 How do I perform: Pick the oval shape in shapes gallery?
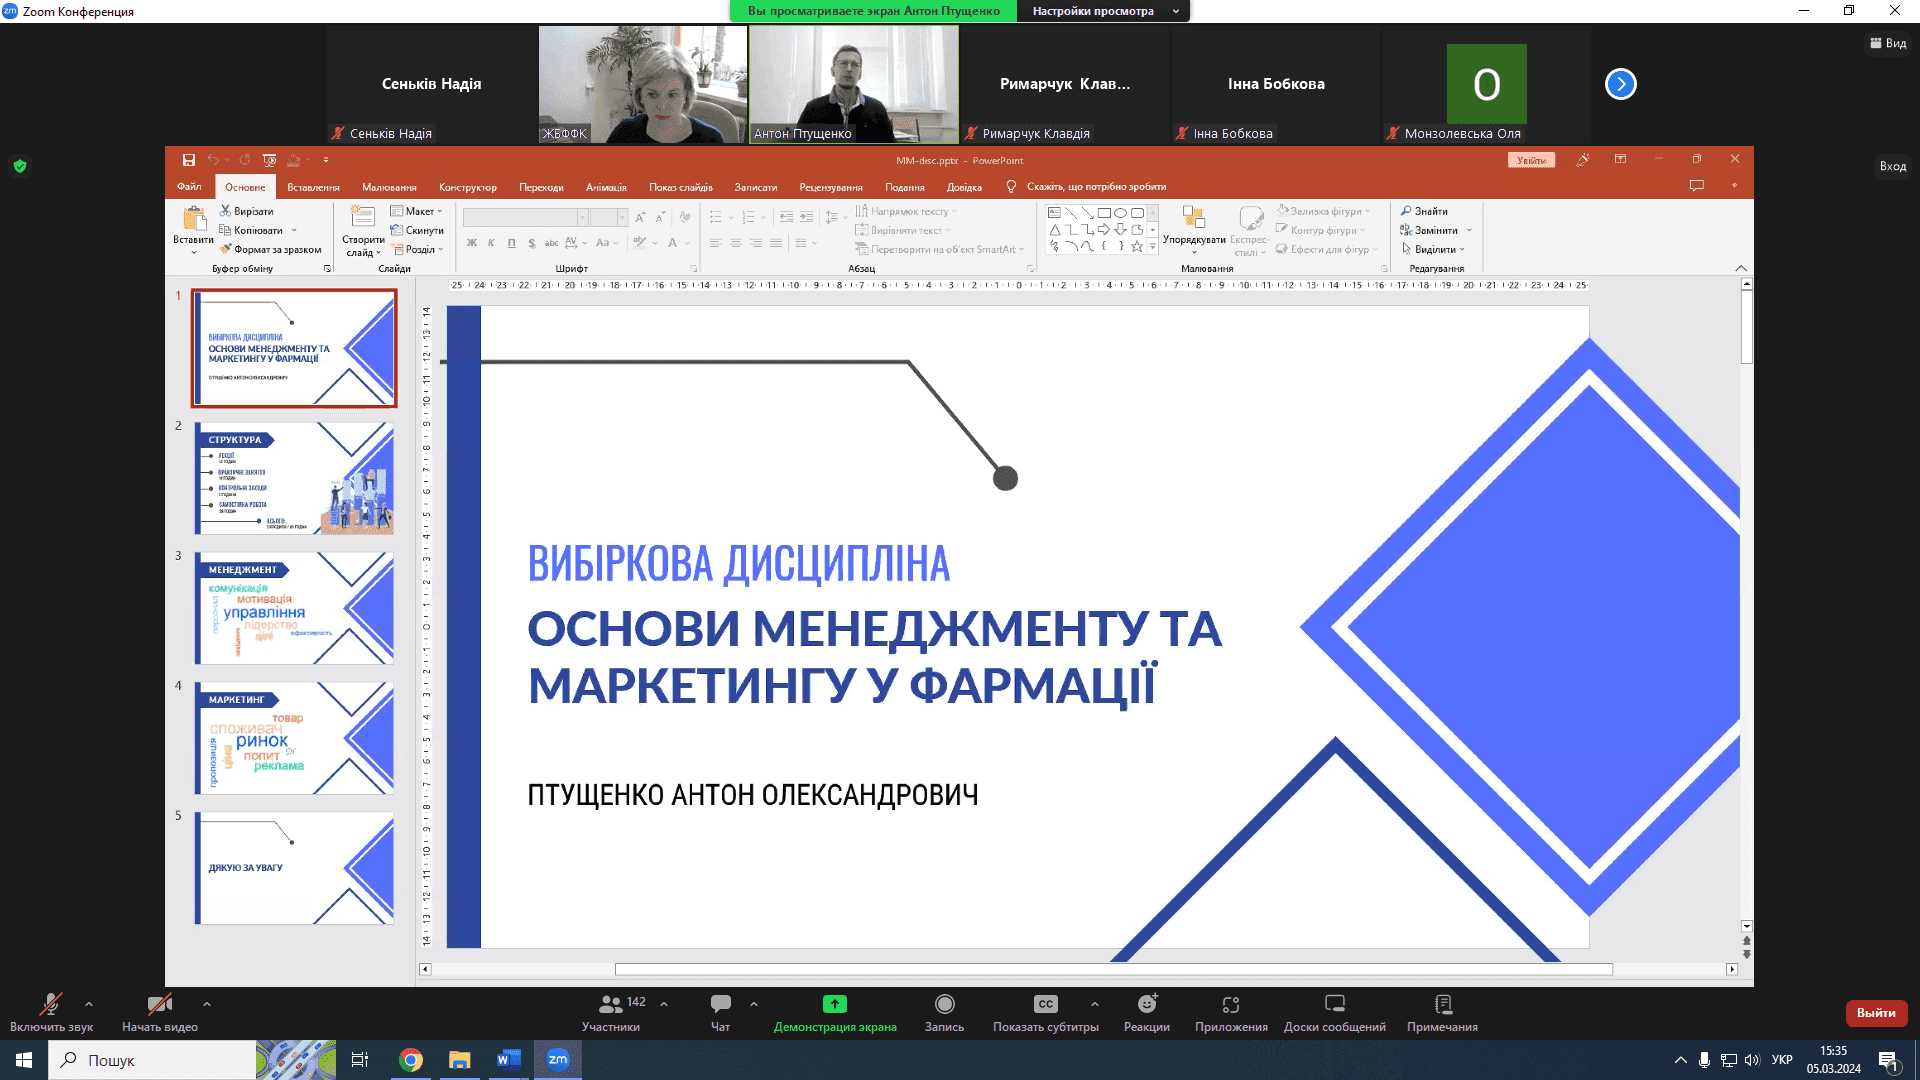point(1121,213)
